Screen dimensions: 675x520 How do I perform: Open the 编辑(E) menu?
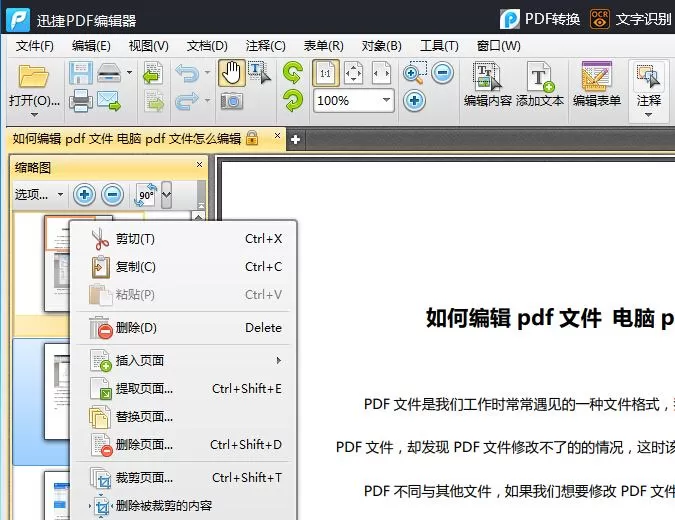tap(91, 46)
